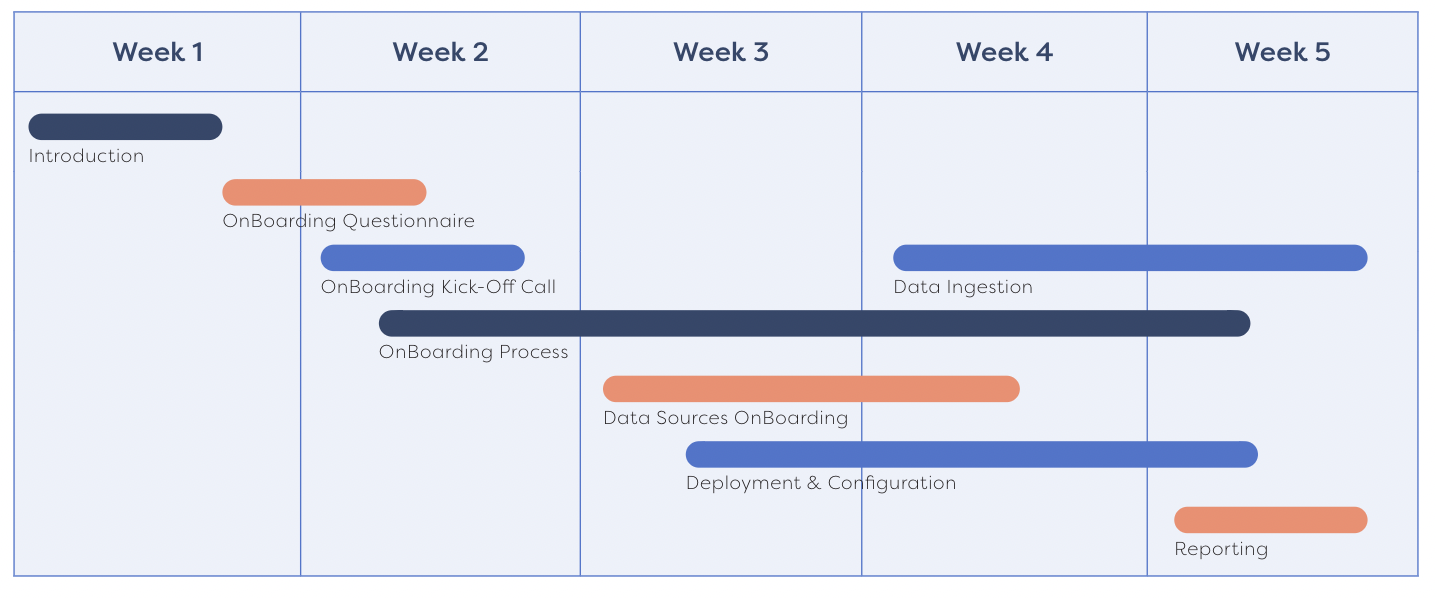Click the Week 1 column header
The image size is (1436, 598).
click(158, 52)
